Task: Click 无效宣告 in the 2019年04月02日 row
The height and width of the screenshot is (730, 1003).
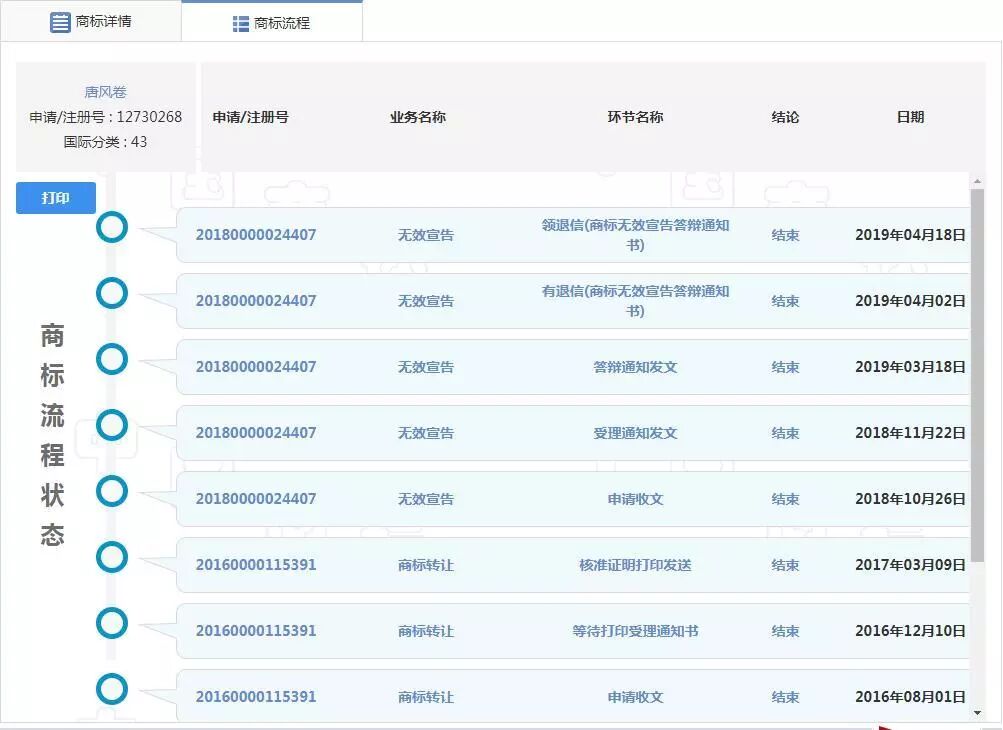Action: point(426,301)
